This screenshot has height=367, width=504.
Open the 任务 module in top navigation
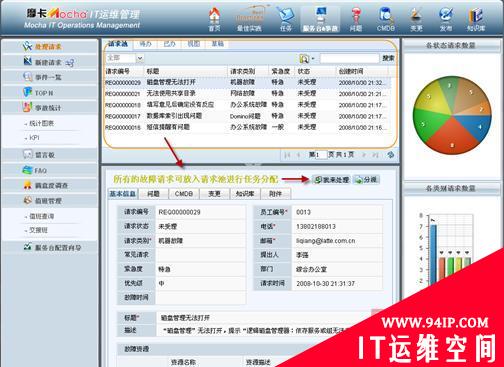point(286,19)
